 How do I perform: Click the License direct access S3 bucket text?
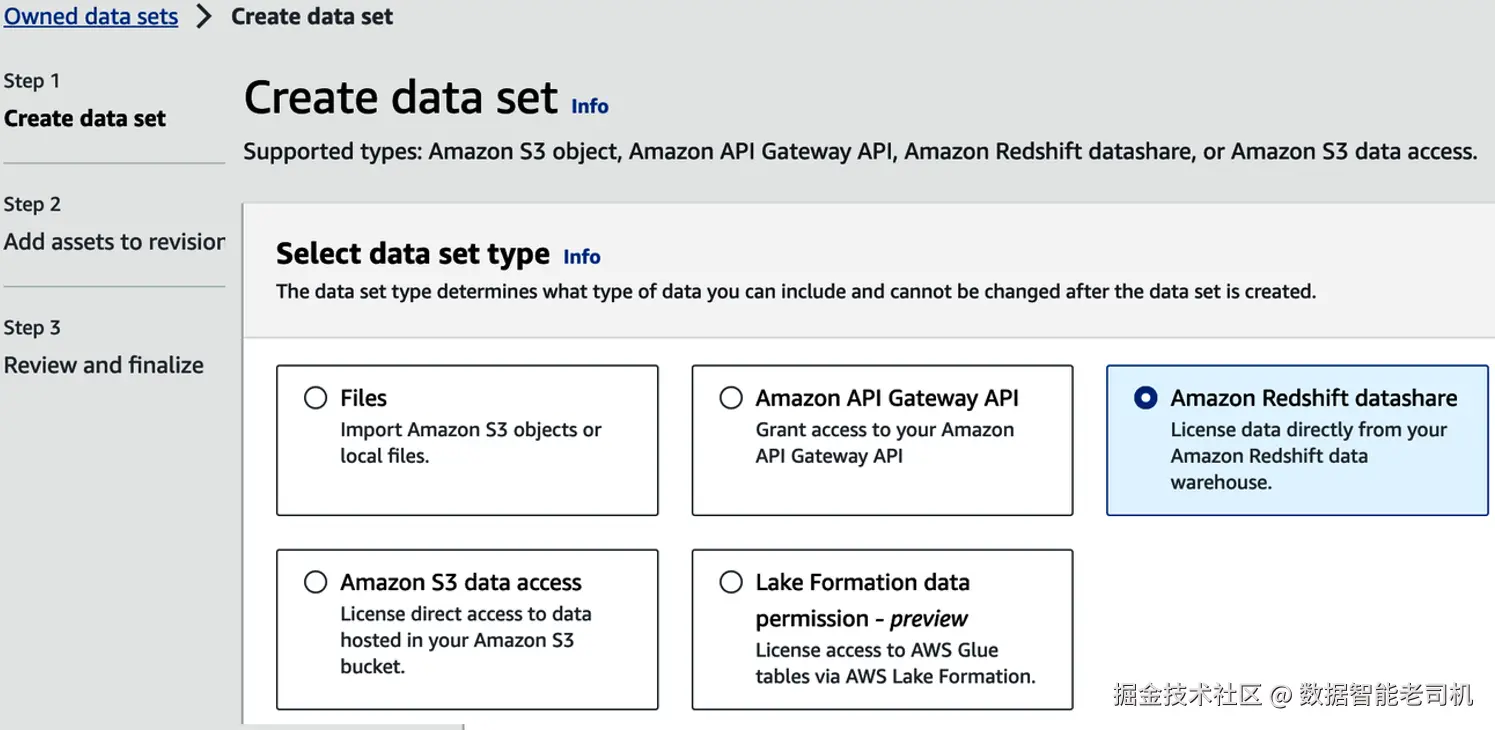coord(465,640)
